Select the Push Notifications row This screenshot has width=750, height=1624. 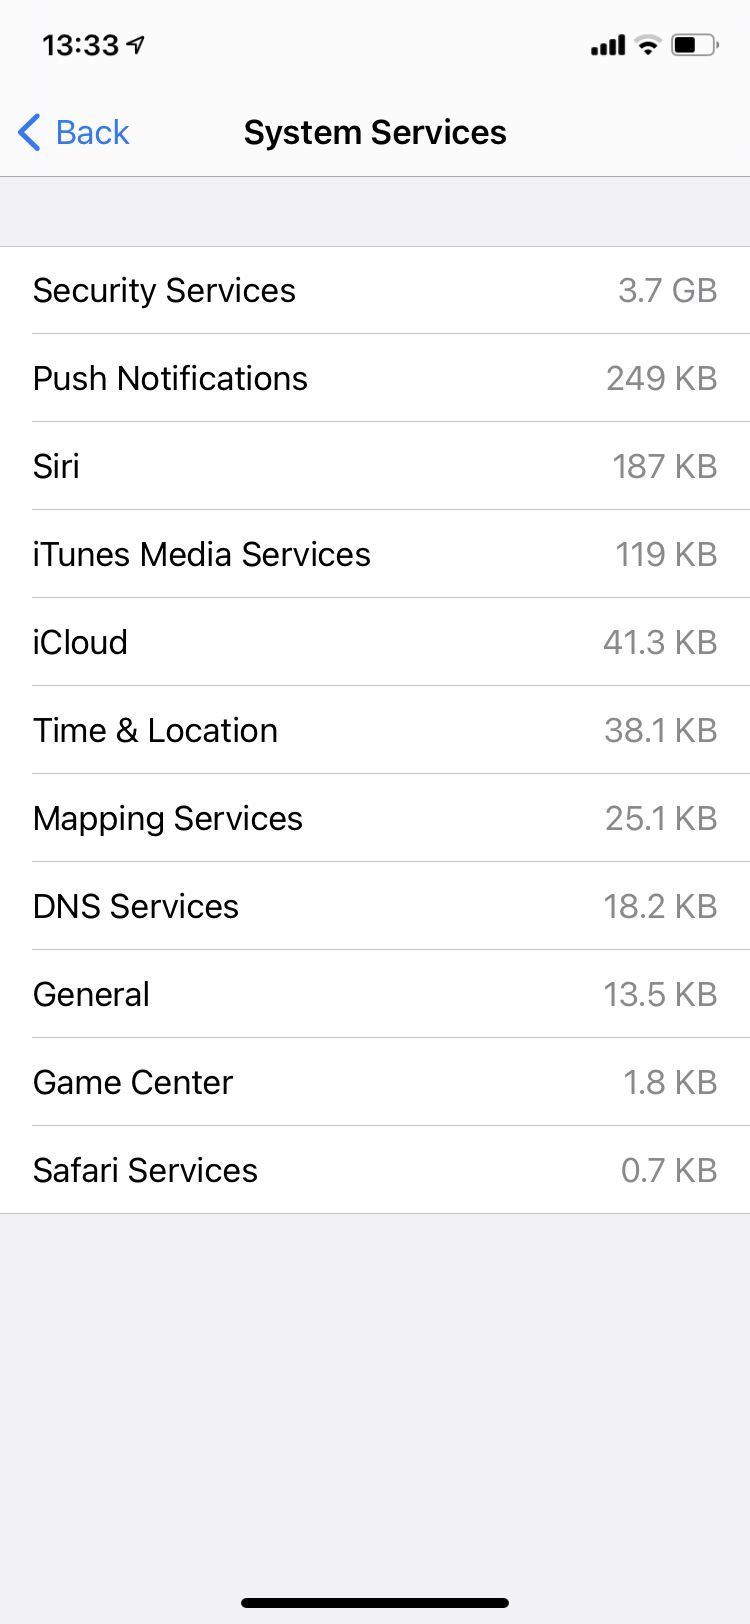point(375,378)
